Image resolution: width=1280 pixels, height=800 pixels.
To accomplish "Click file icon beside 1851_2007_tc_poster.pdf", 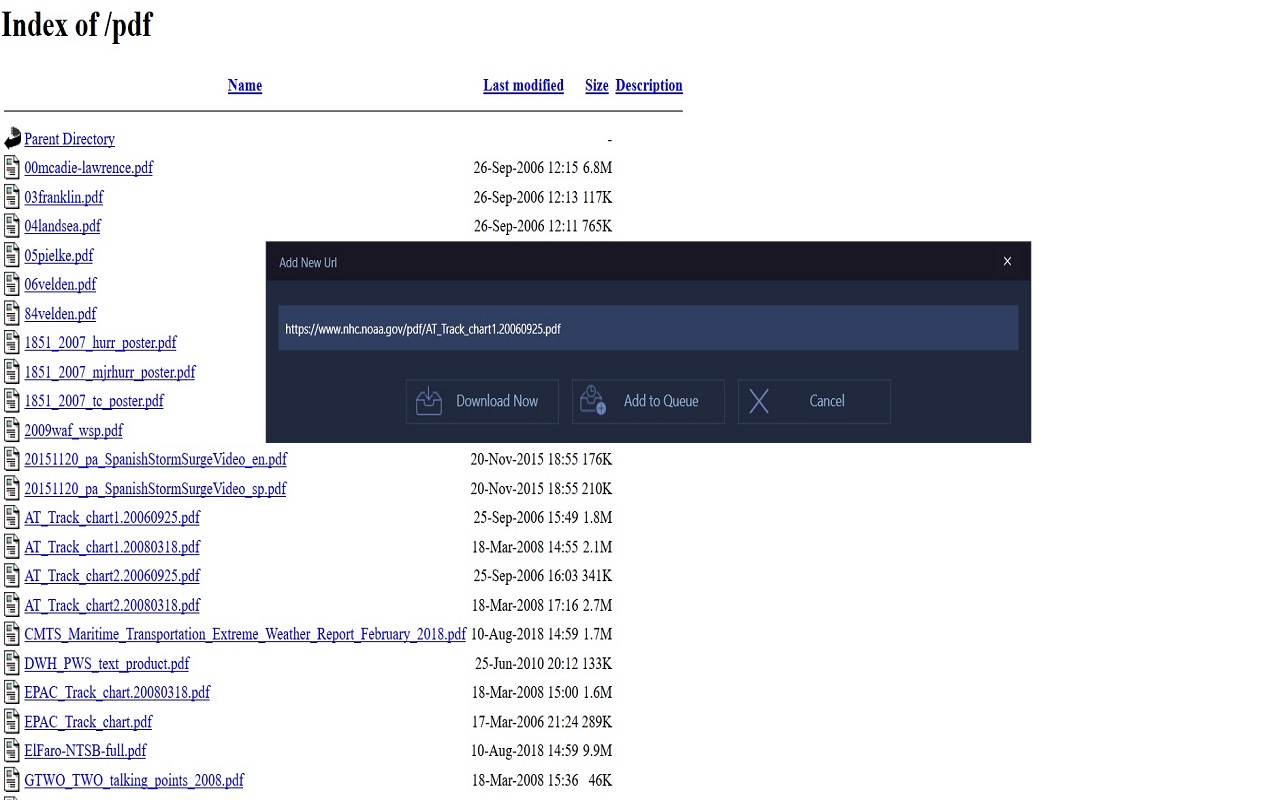I will click(x=12, y=401).
